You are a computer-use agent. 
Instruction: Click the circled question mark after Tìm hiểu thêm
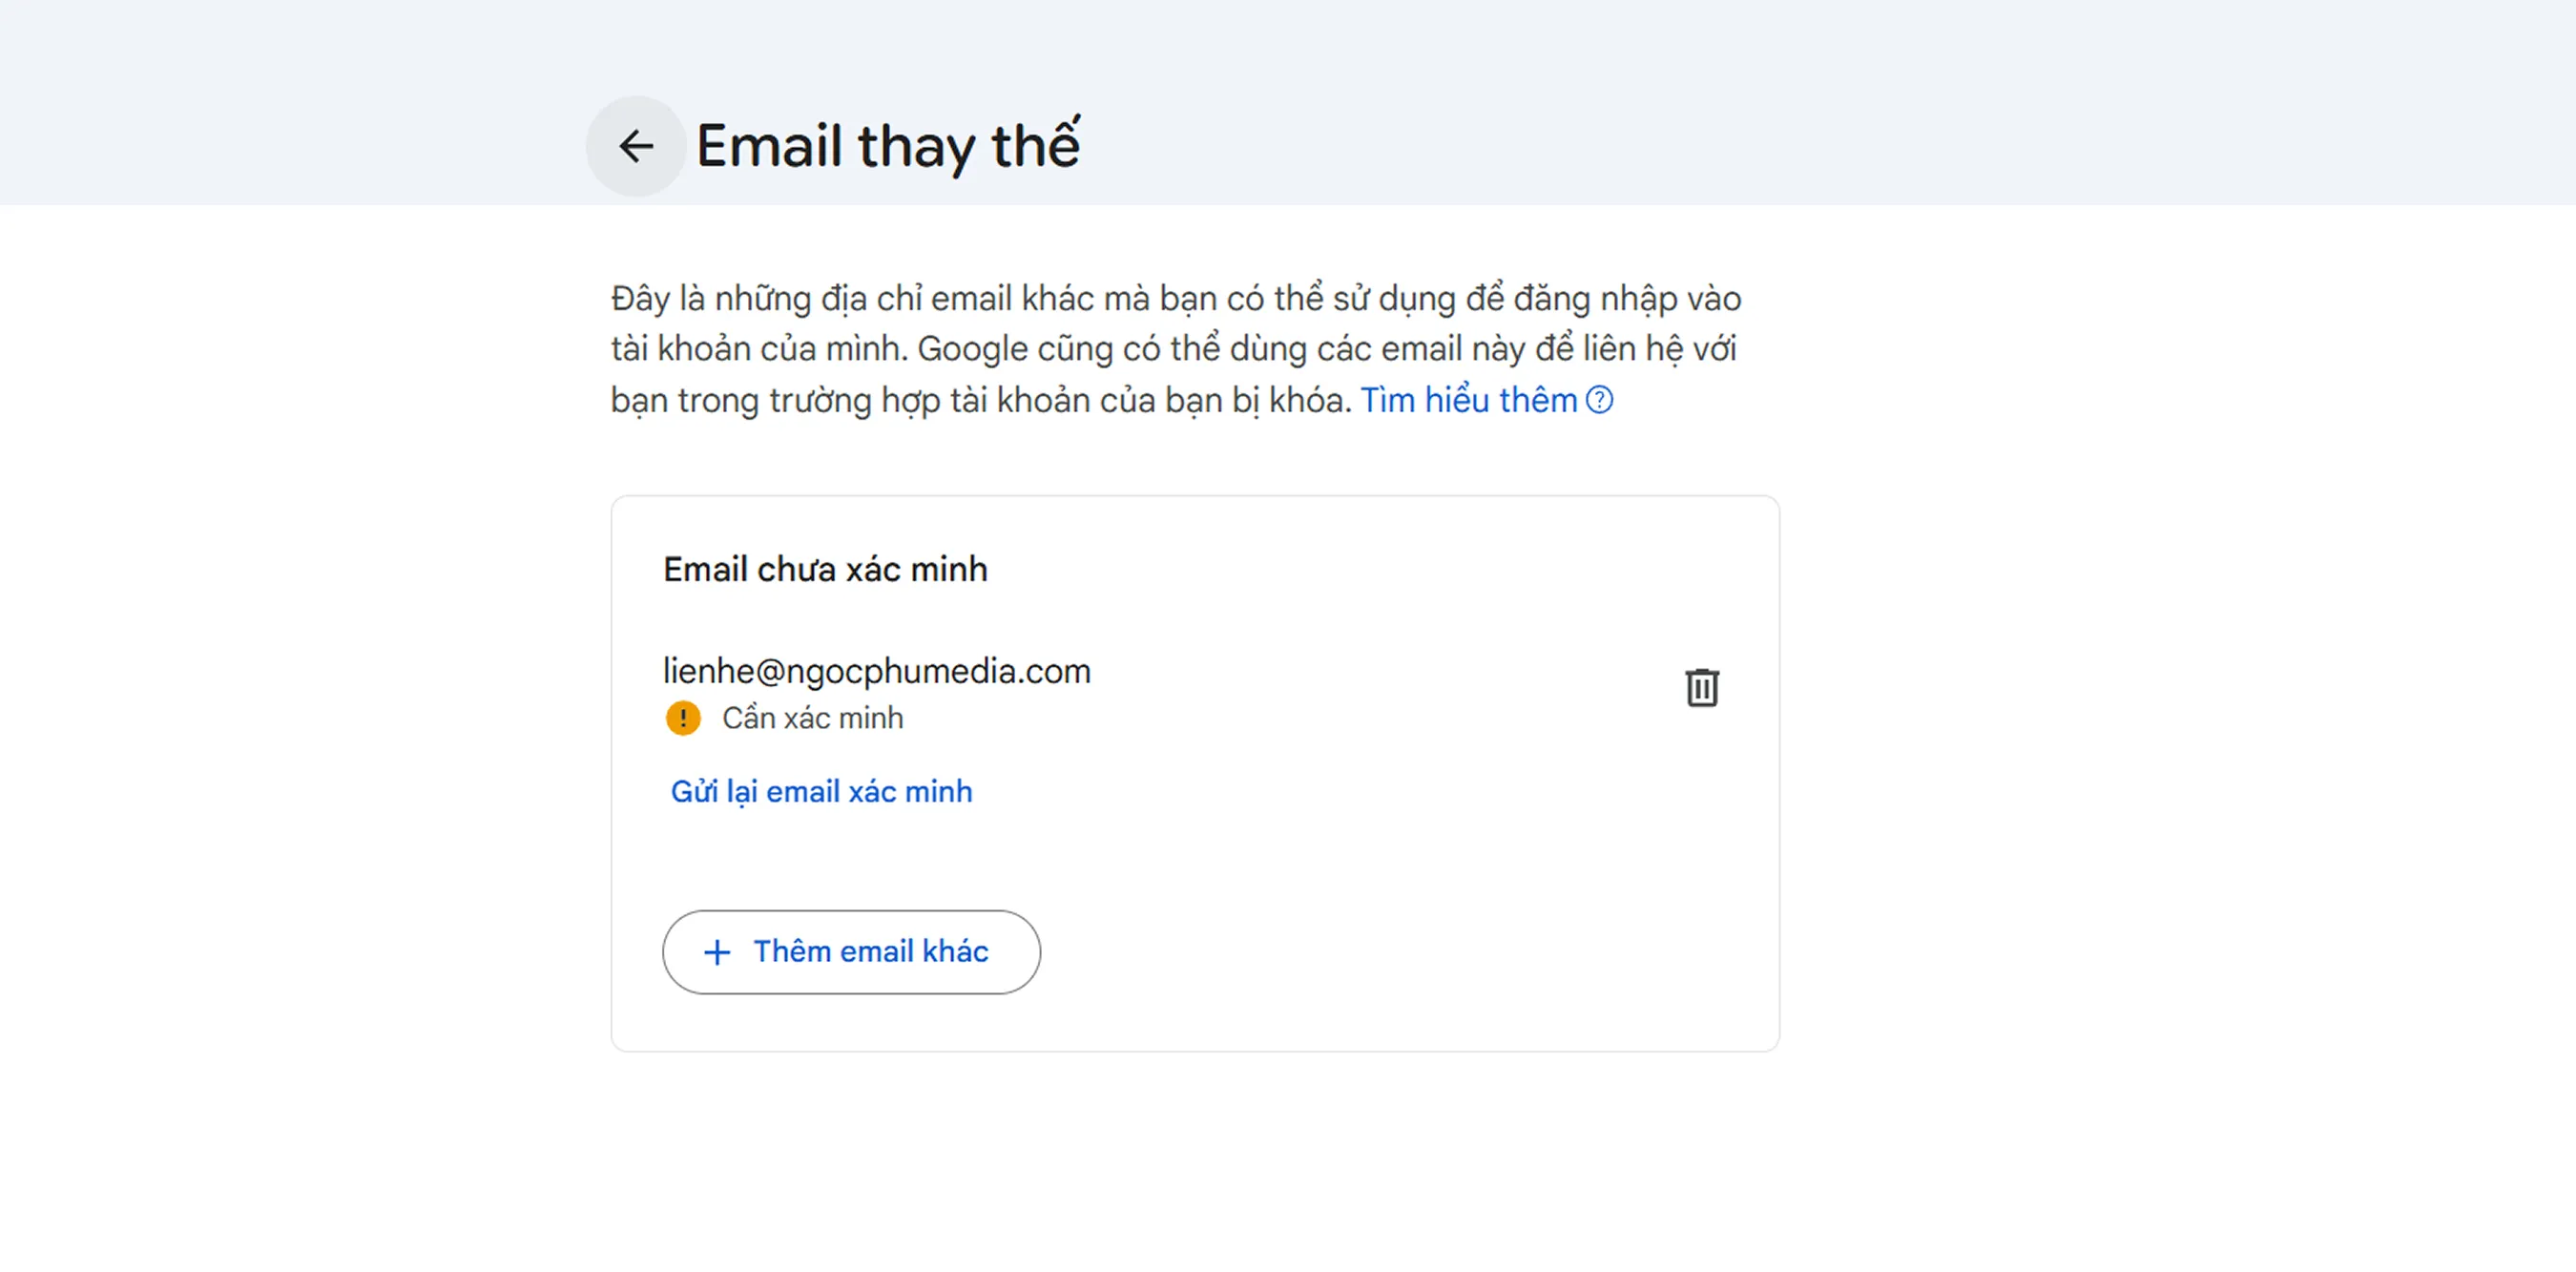pyautogui.click(x=1600, y=400)
